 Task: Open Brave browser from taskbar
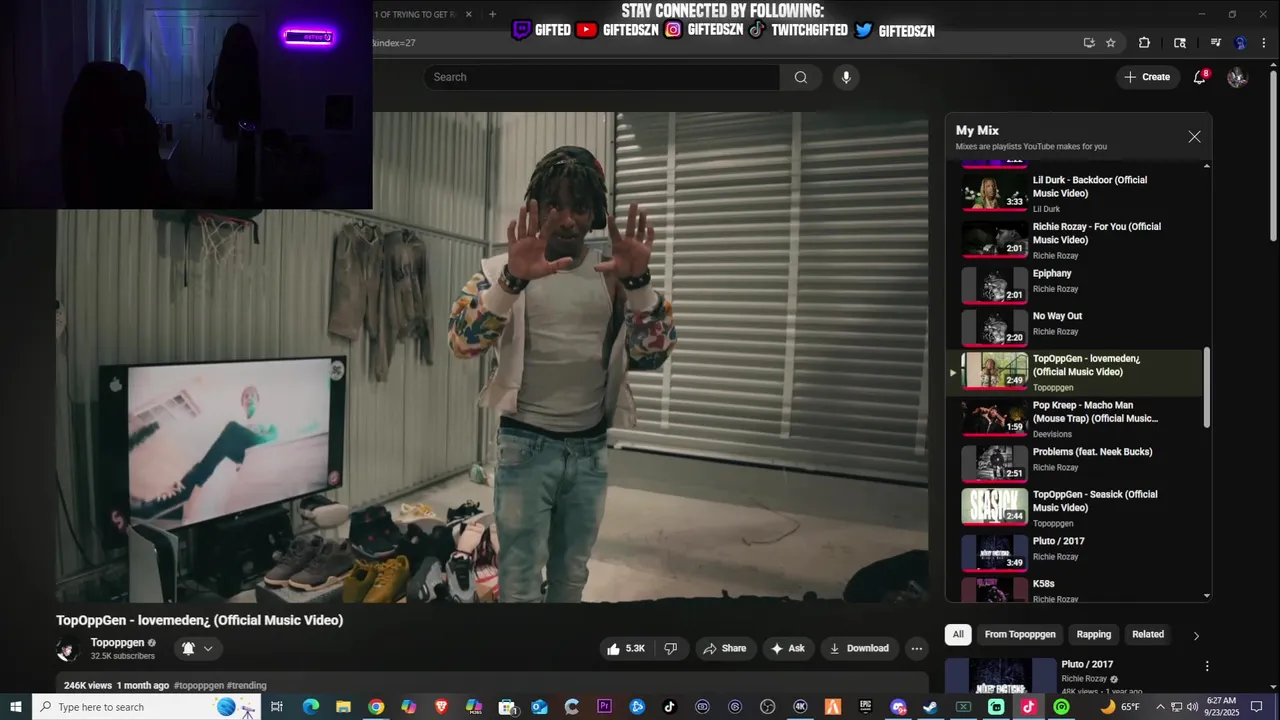pos(441,707)
